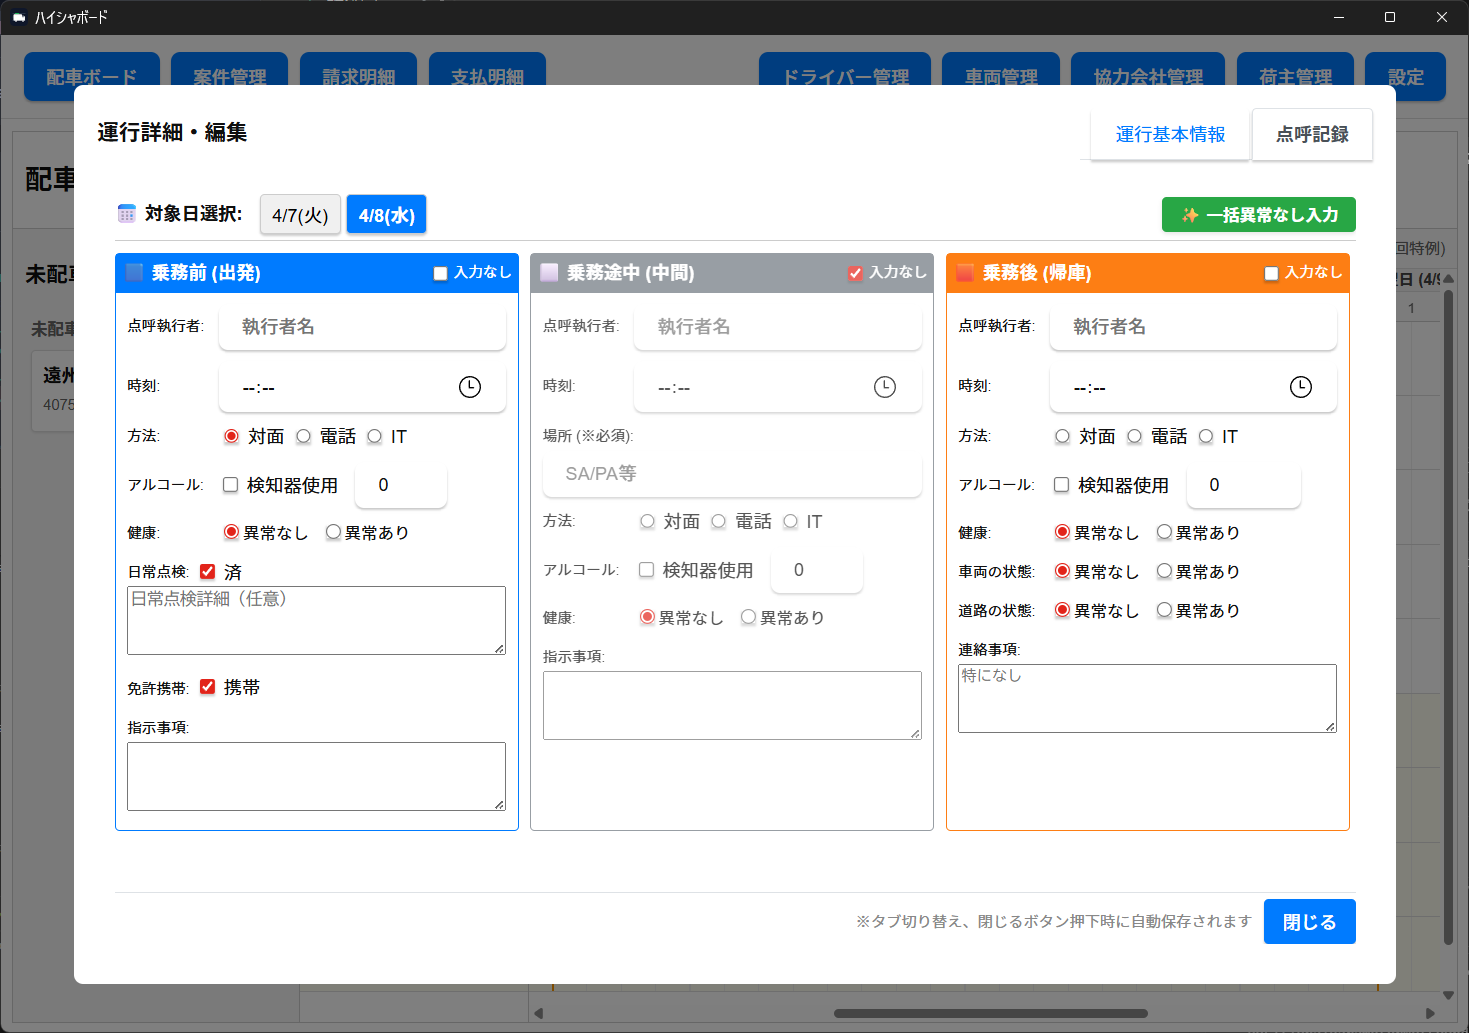Click the 連絡事項 text area
1469x1033 pixels.
pos(1147,698)
